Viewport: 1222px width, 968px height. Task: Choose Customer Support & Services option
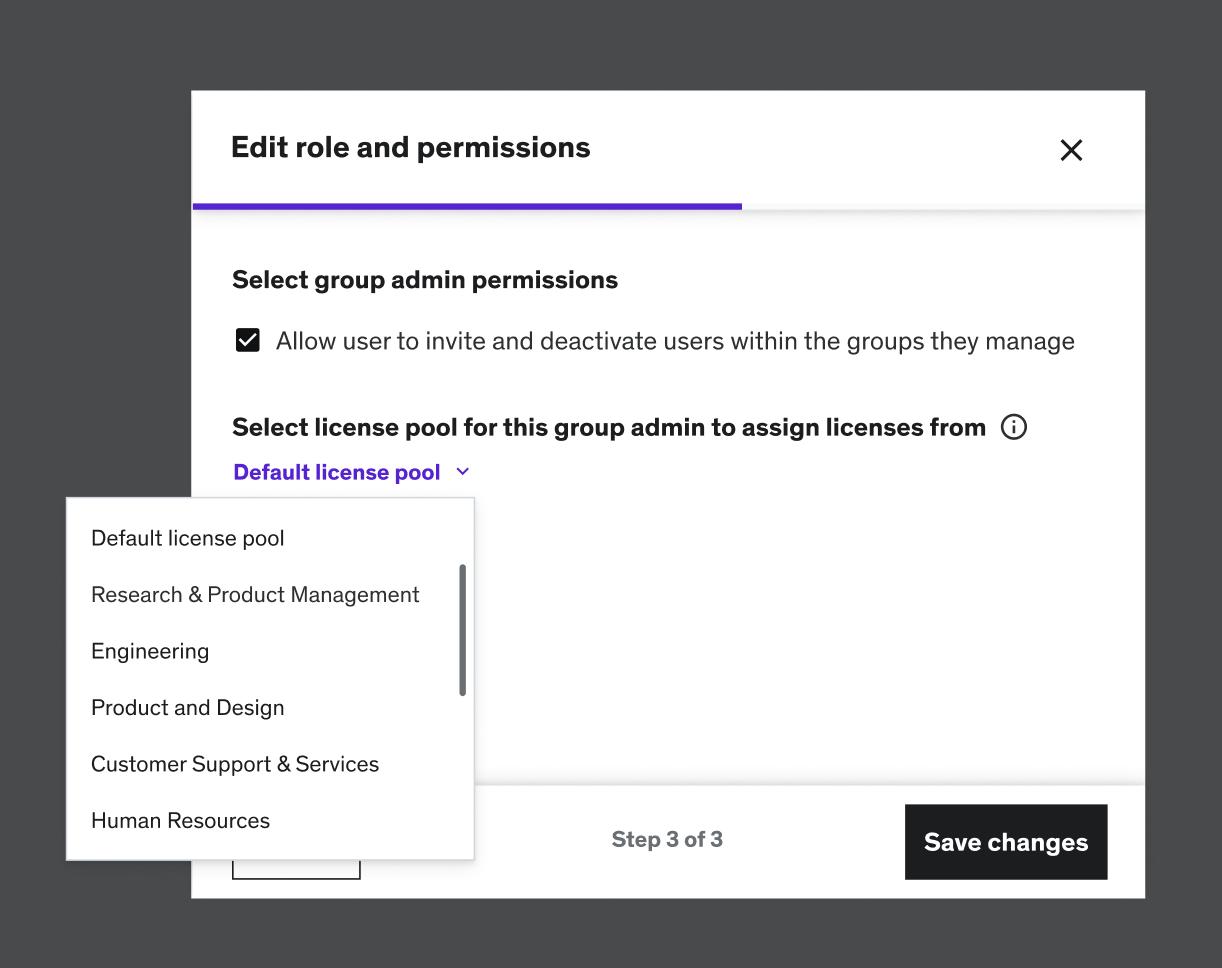coord(235,764)
